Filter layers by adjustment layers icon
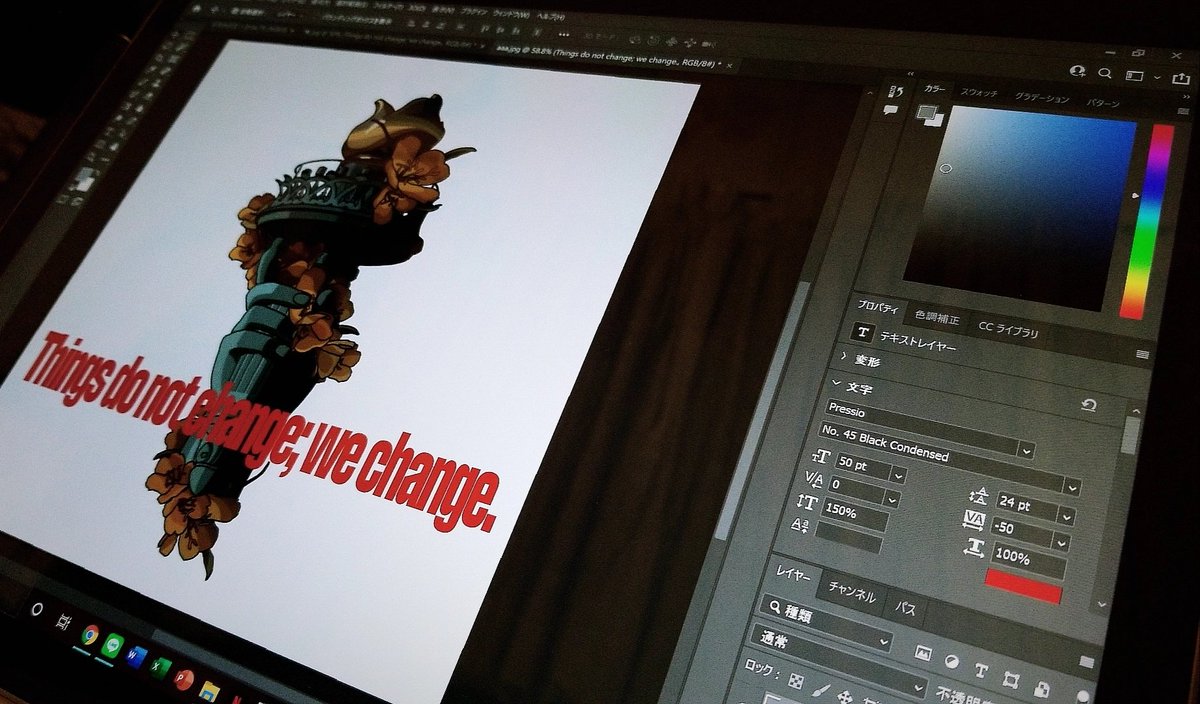 coord(952,661)
